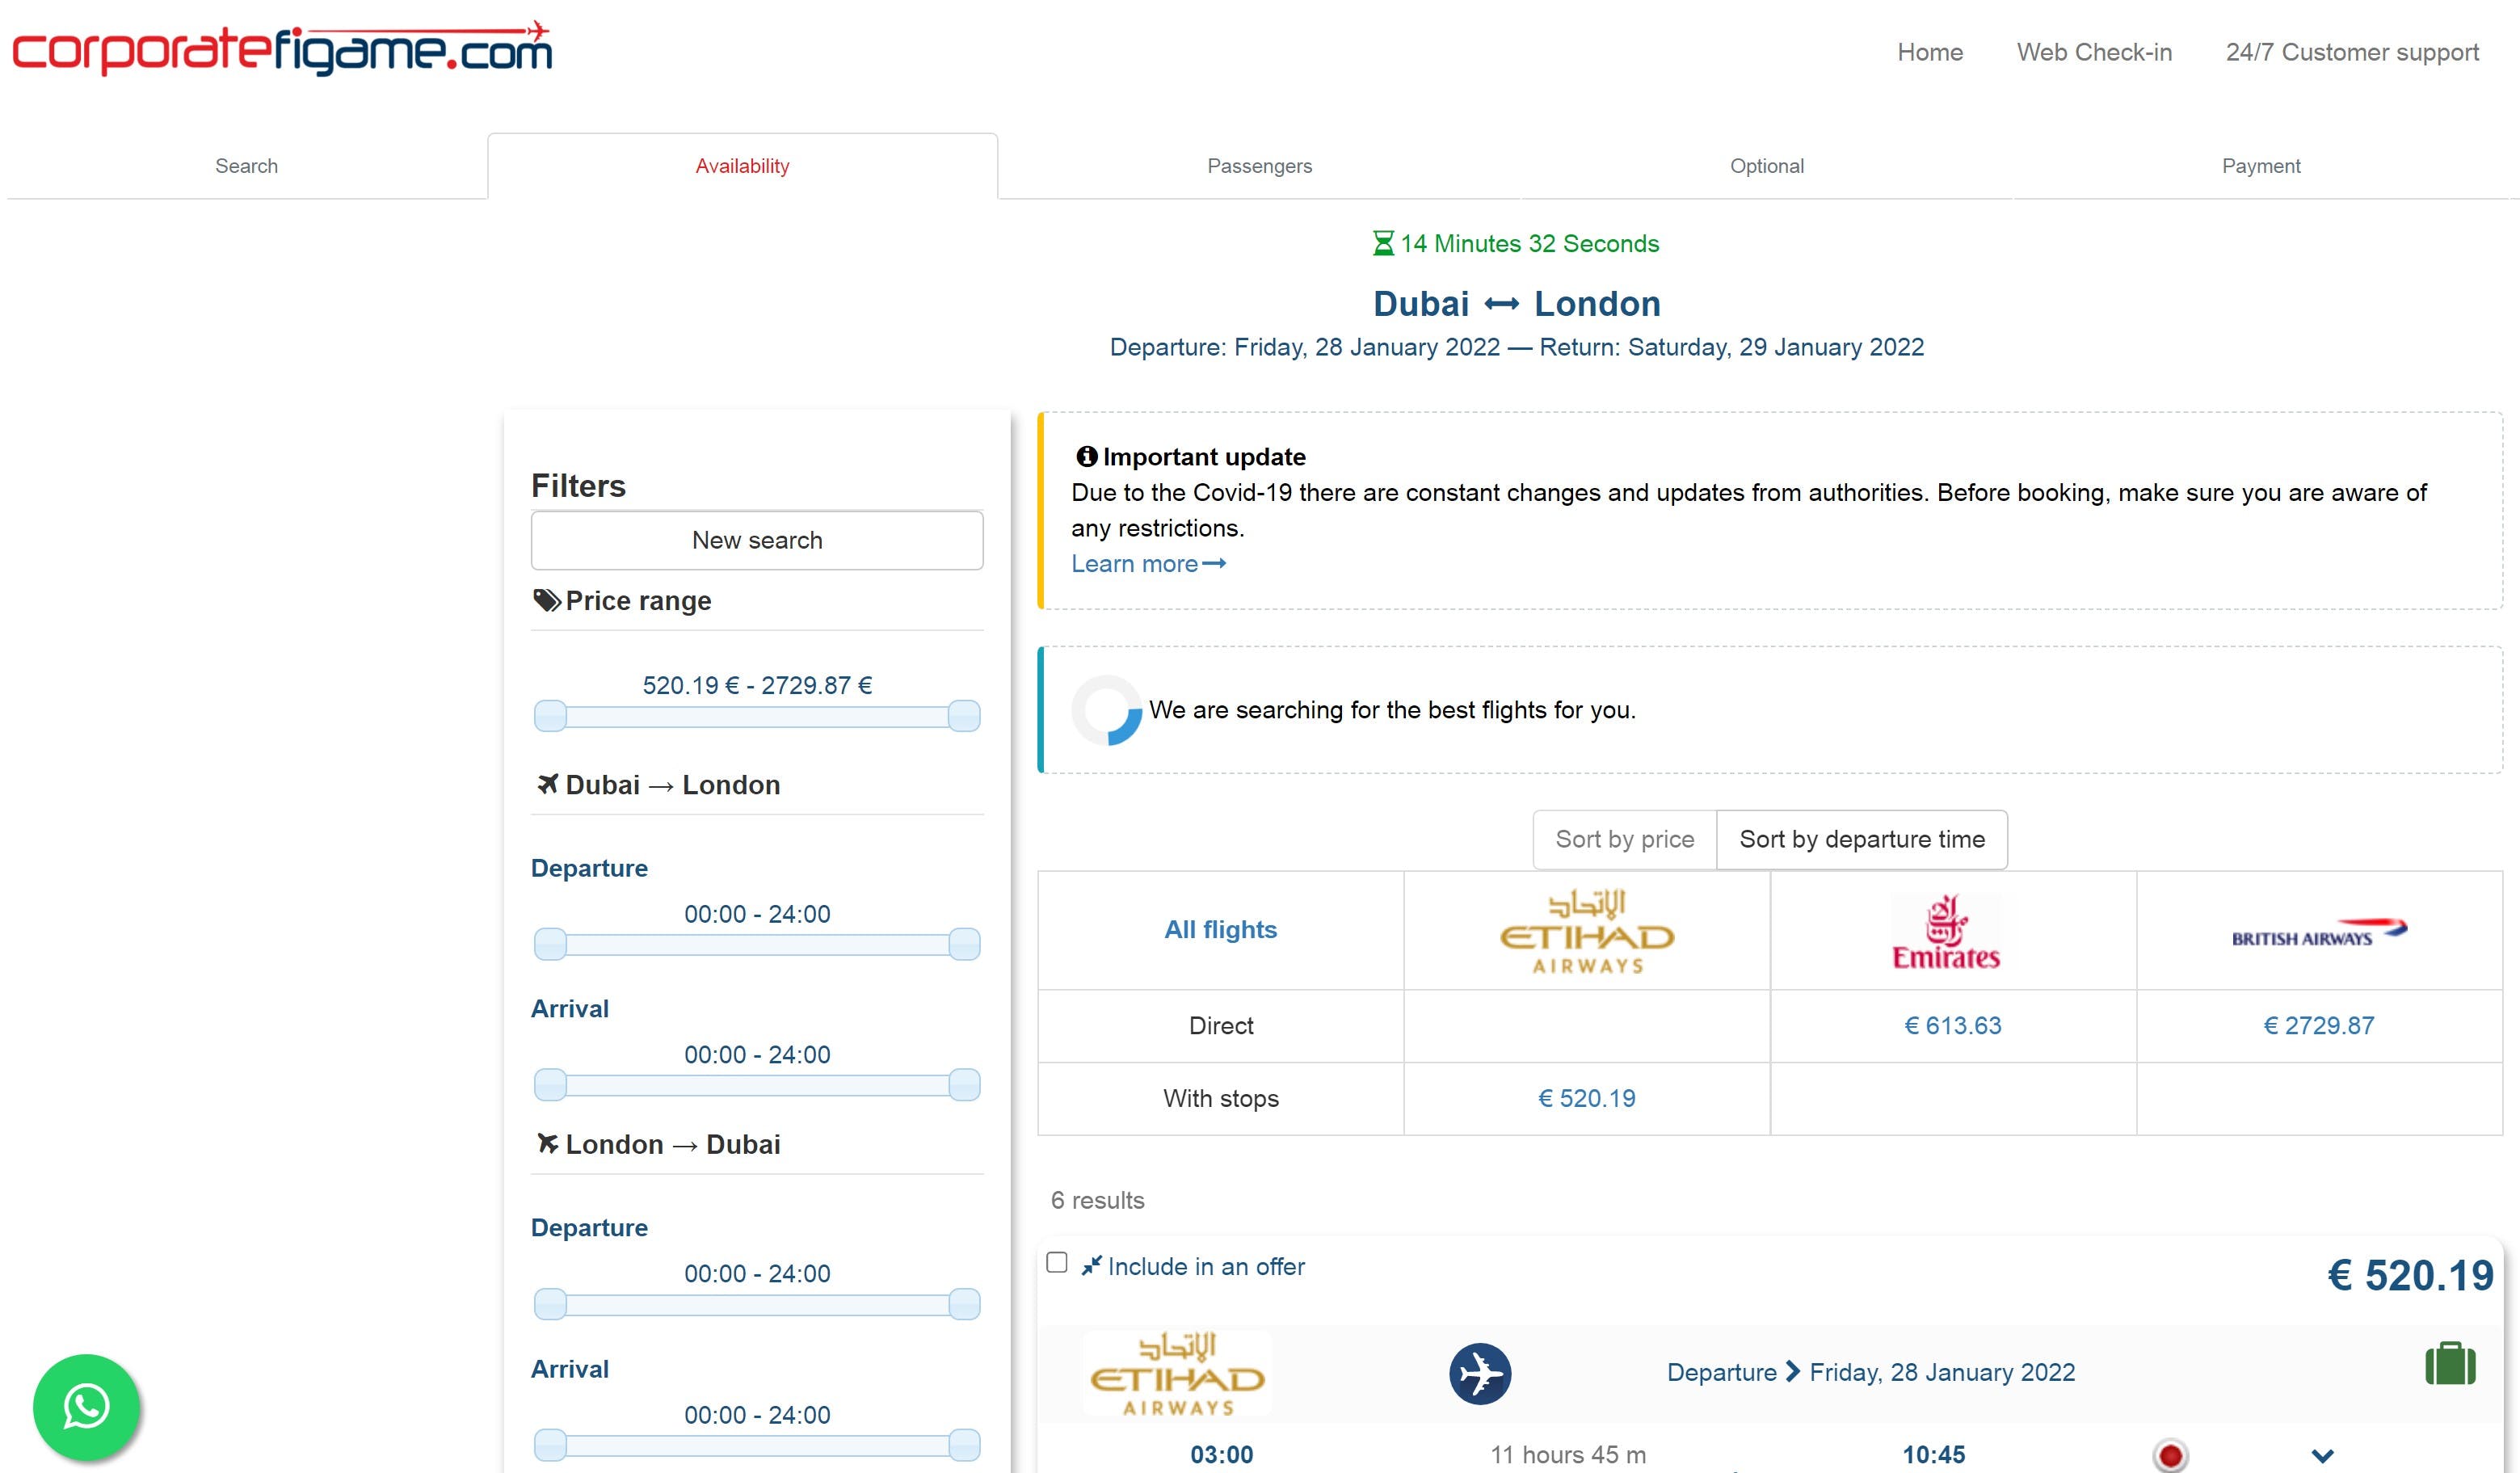
Task: Click the round blue airplane icon
Action: click(1479, 1373)
